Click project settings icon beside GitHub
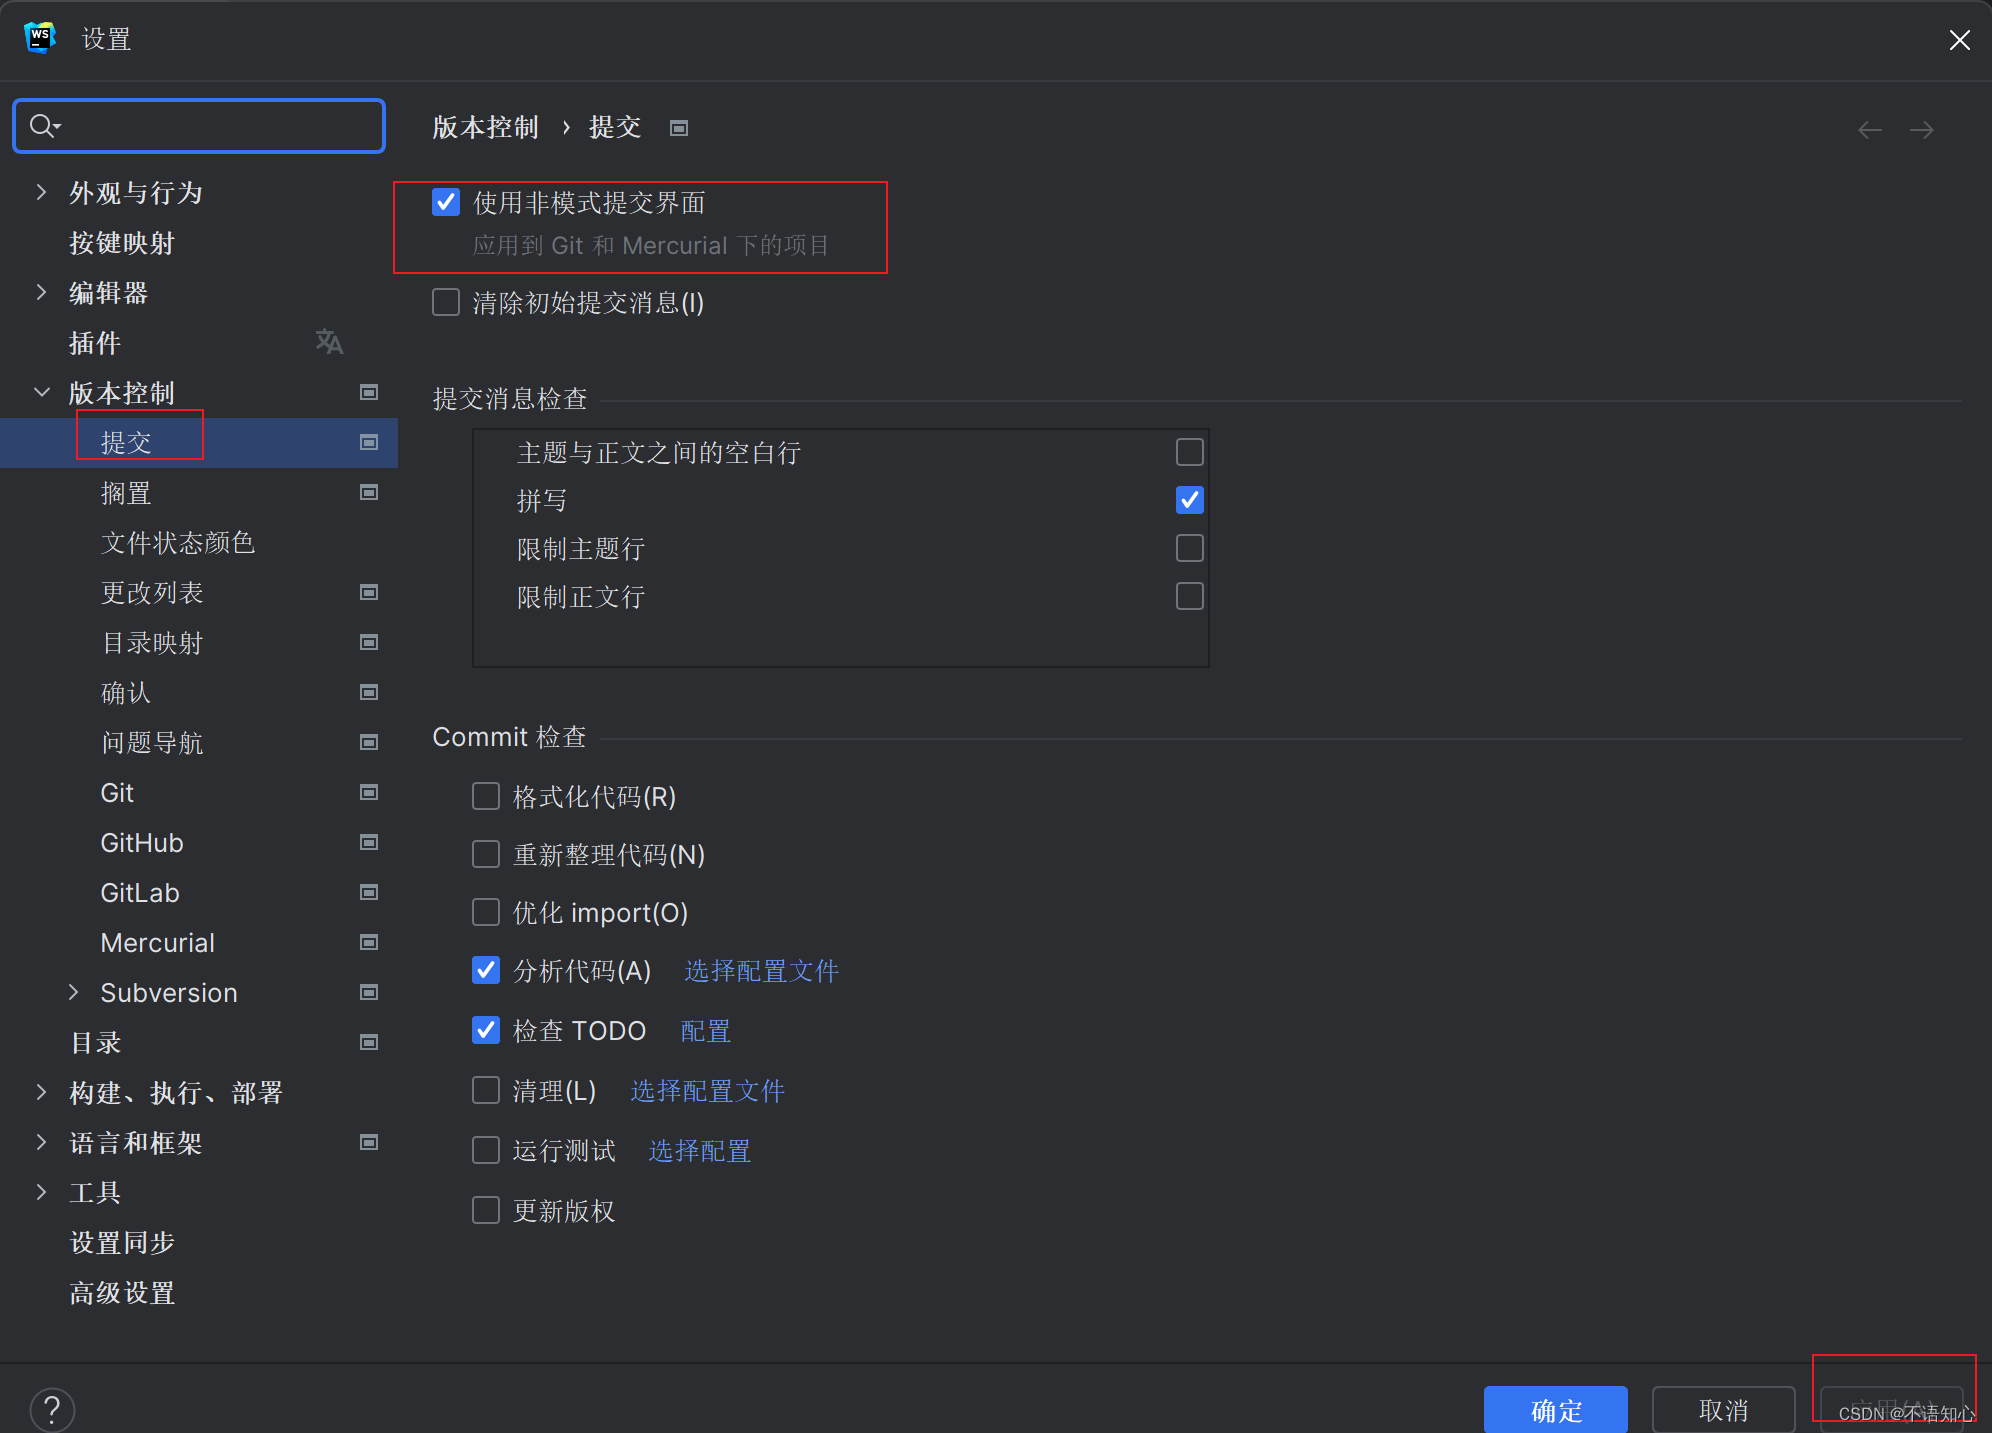This screenshot has width=1992, height=1433. pos(369,842)
